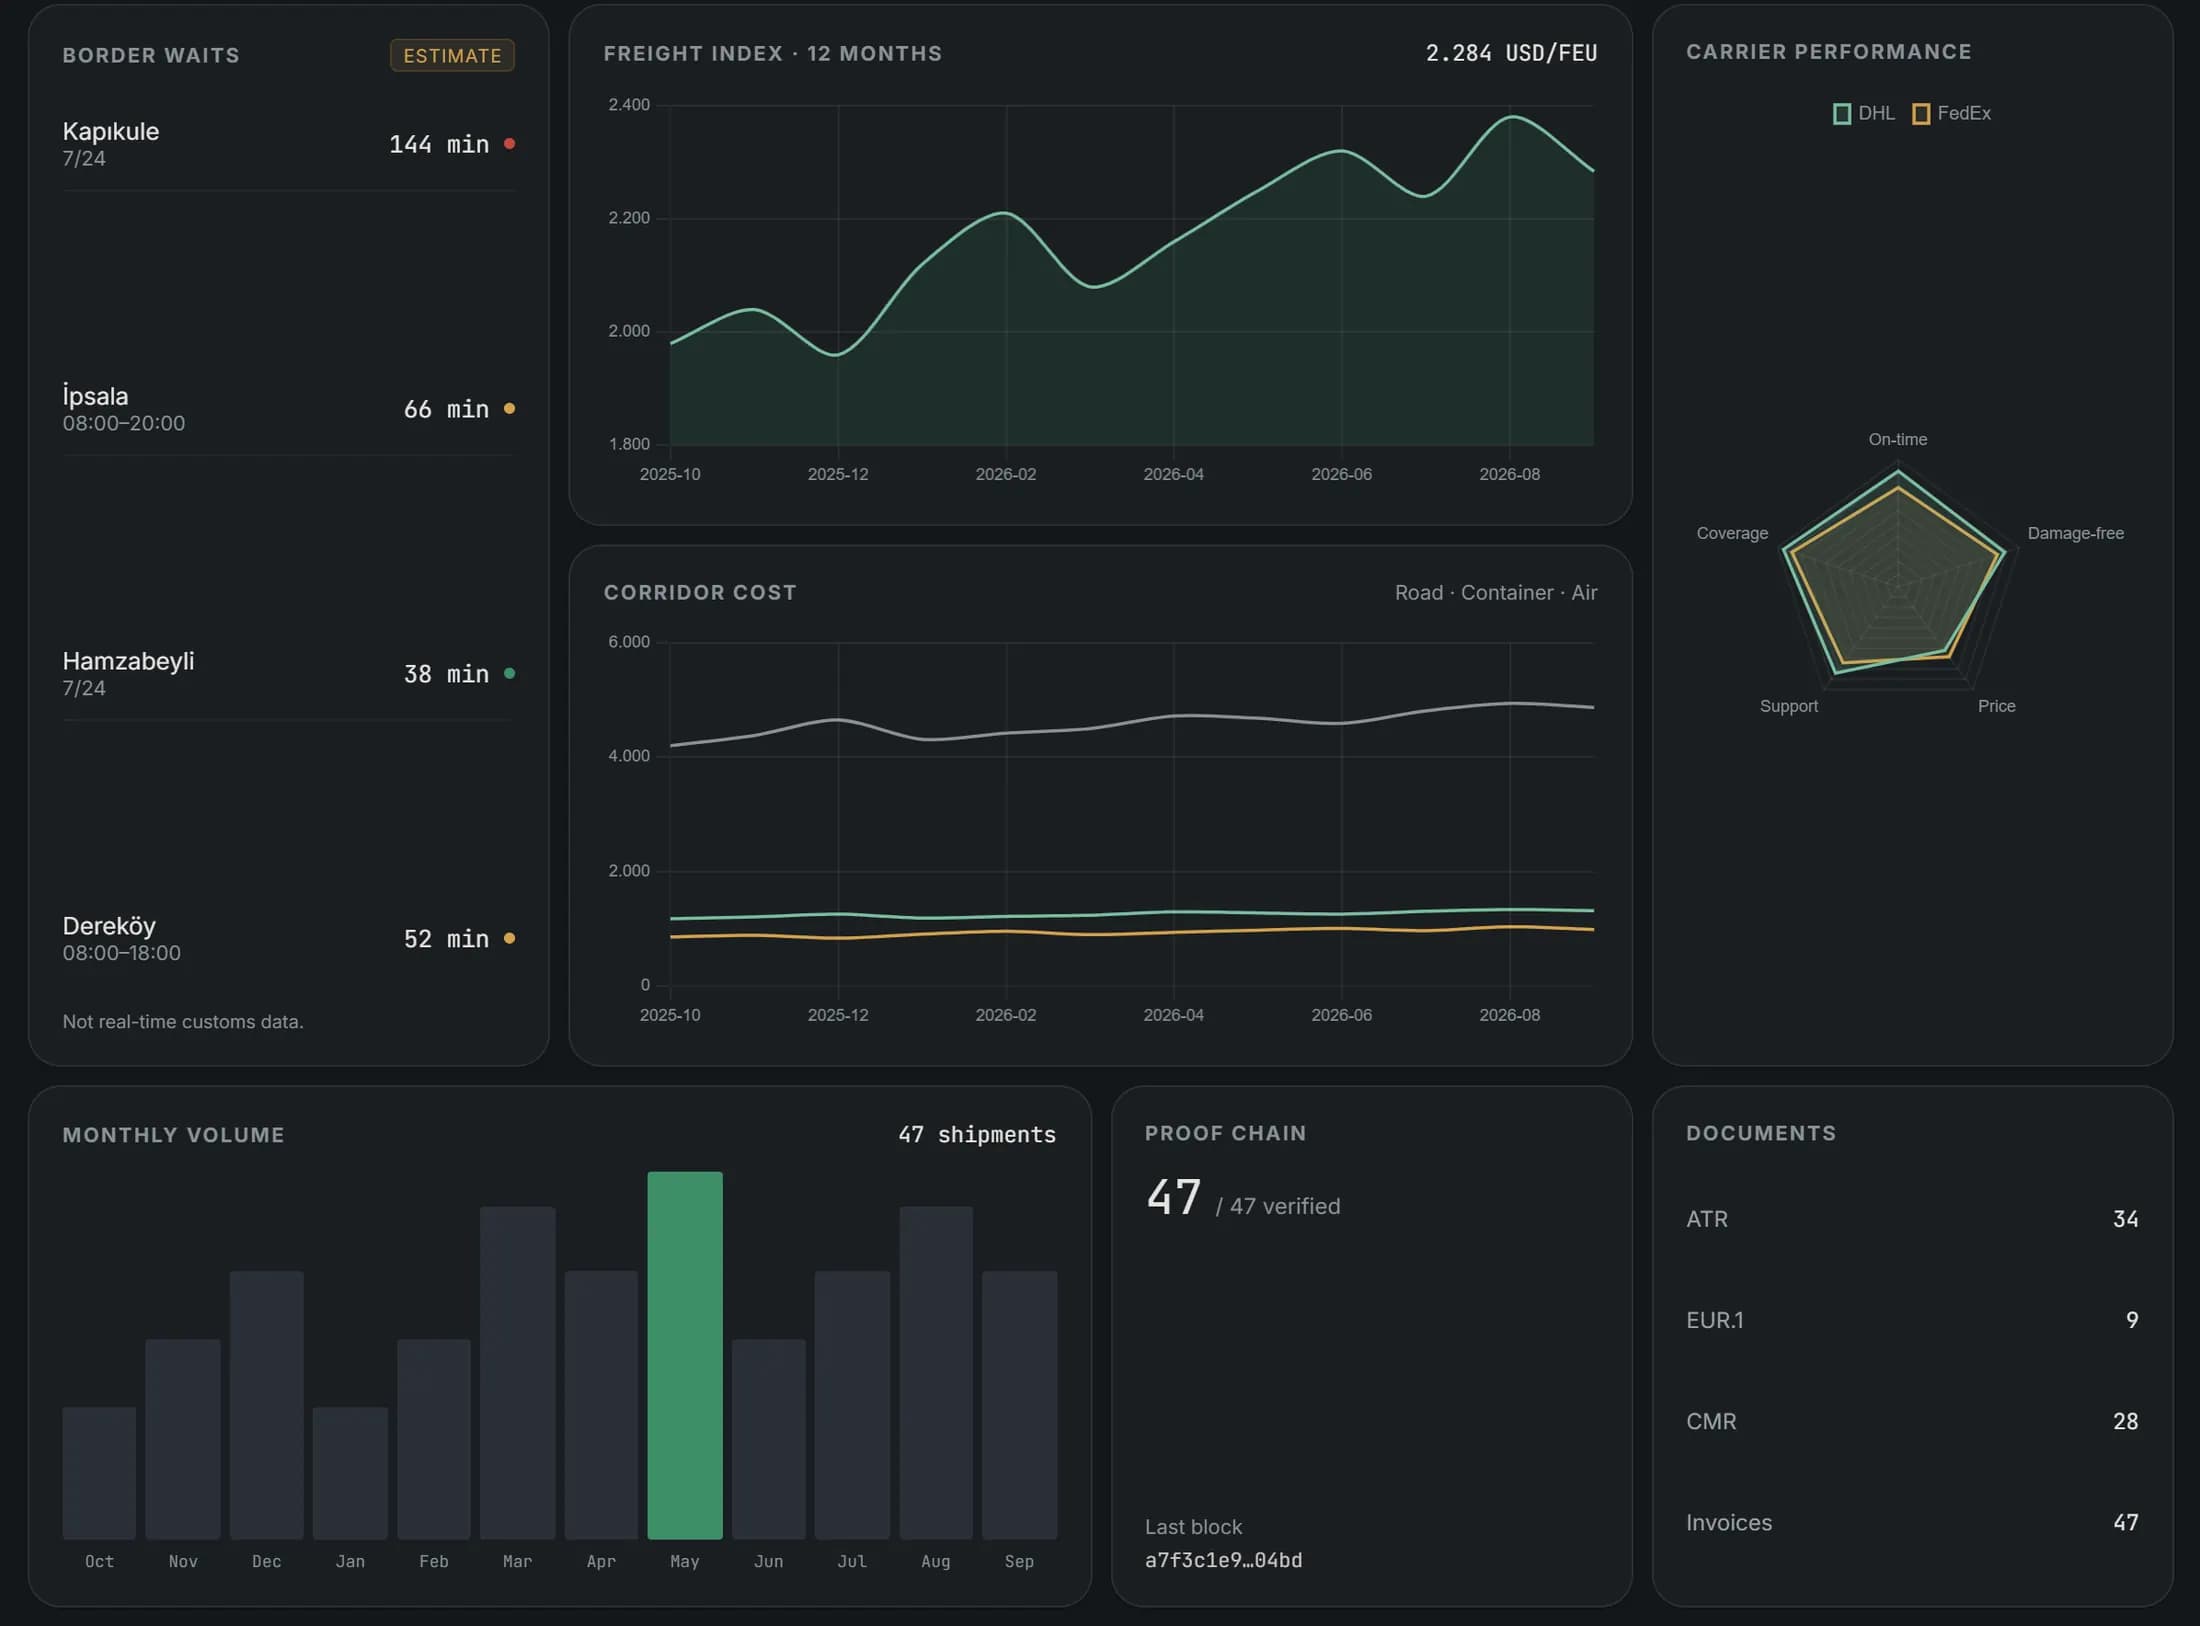This screenshot has height=1626, width=2200.
Task: Click the 2.284 USD/FEU freight value
Action: click(x=1511, y=53)
